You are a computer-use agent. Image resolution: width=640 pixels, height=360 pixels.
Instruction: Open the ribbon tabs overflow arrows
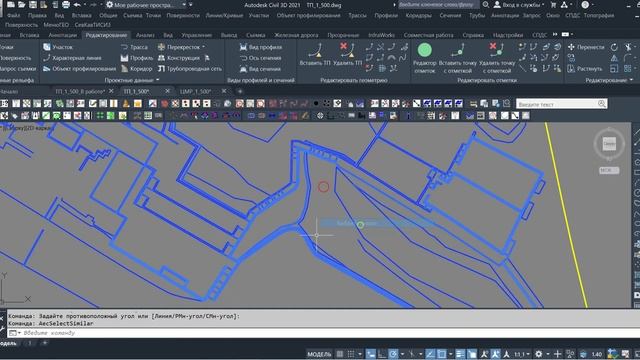point(555,35)
